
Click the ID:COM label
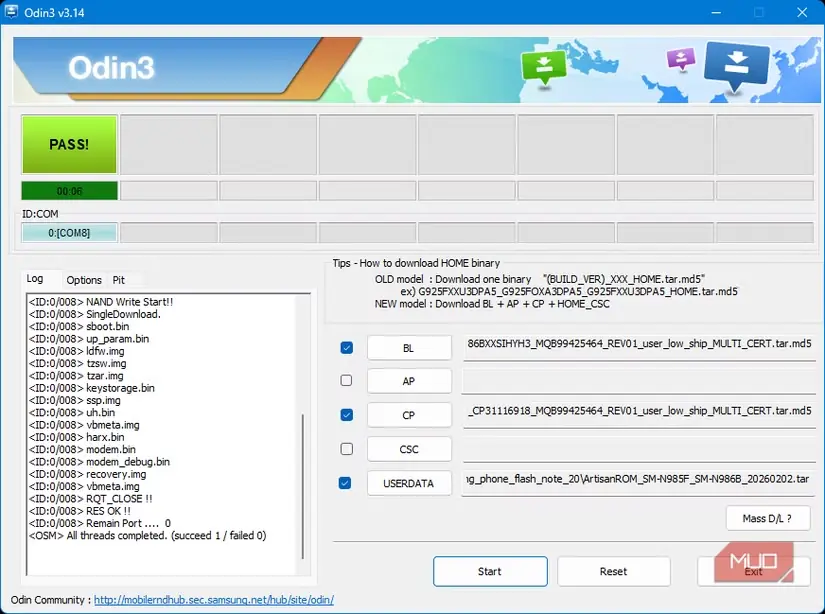pos(40,214)
